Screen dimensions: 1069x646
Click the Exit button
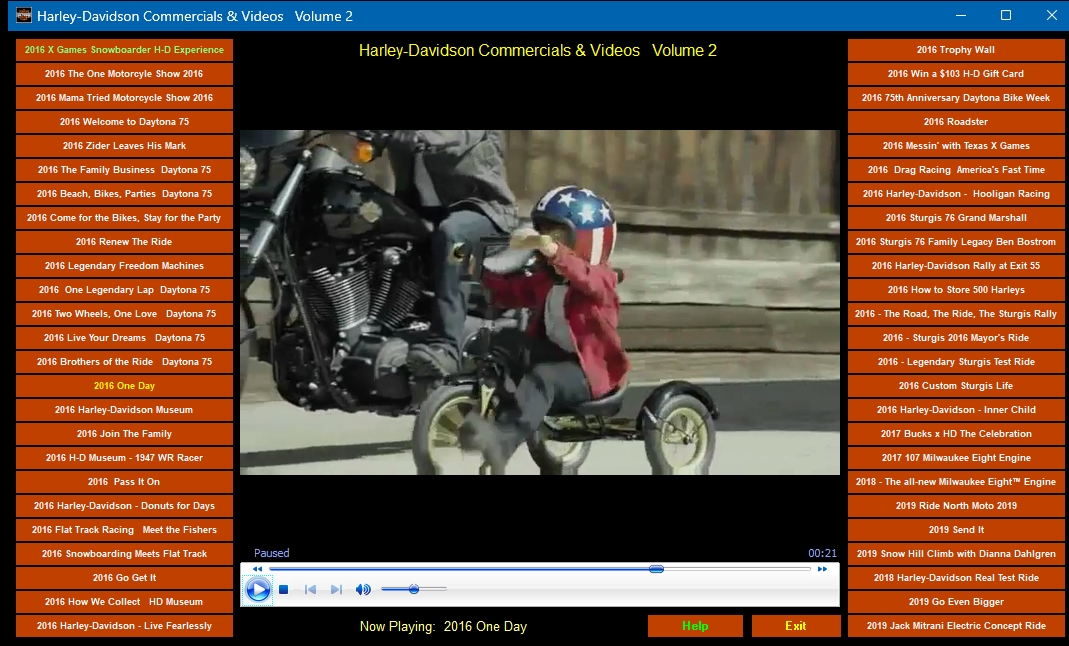796,626
